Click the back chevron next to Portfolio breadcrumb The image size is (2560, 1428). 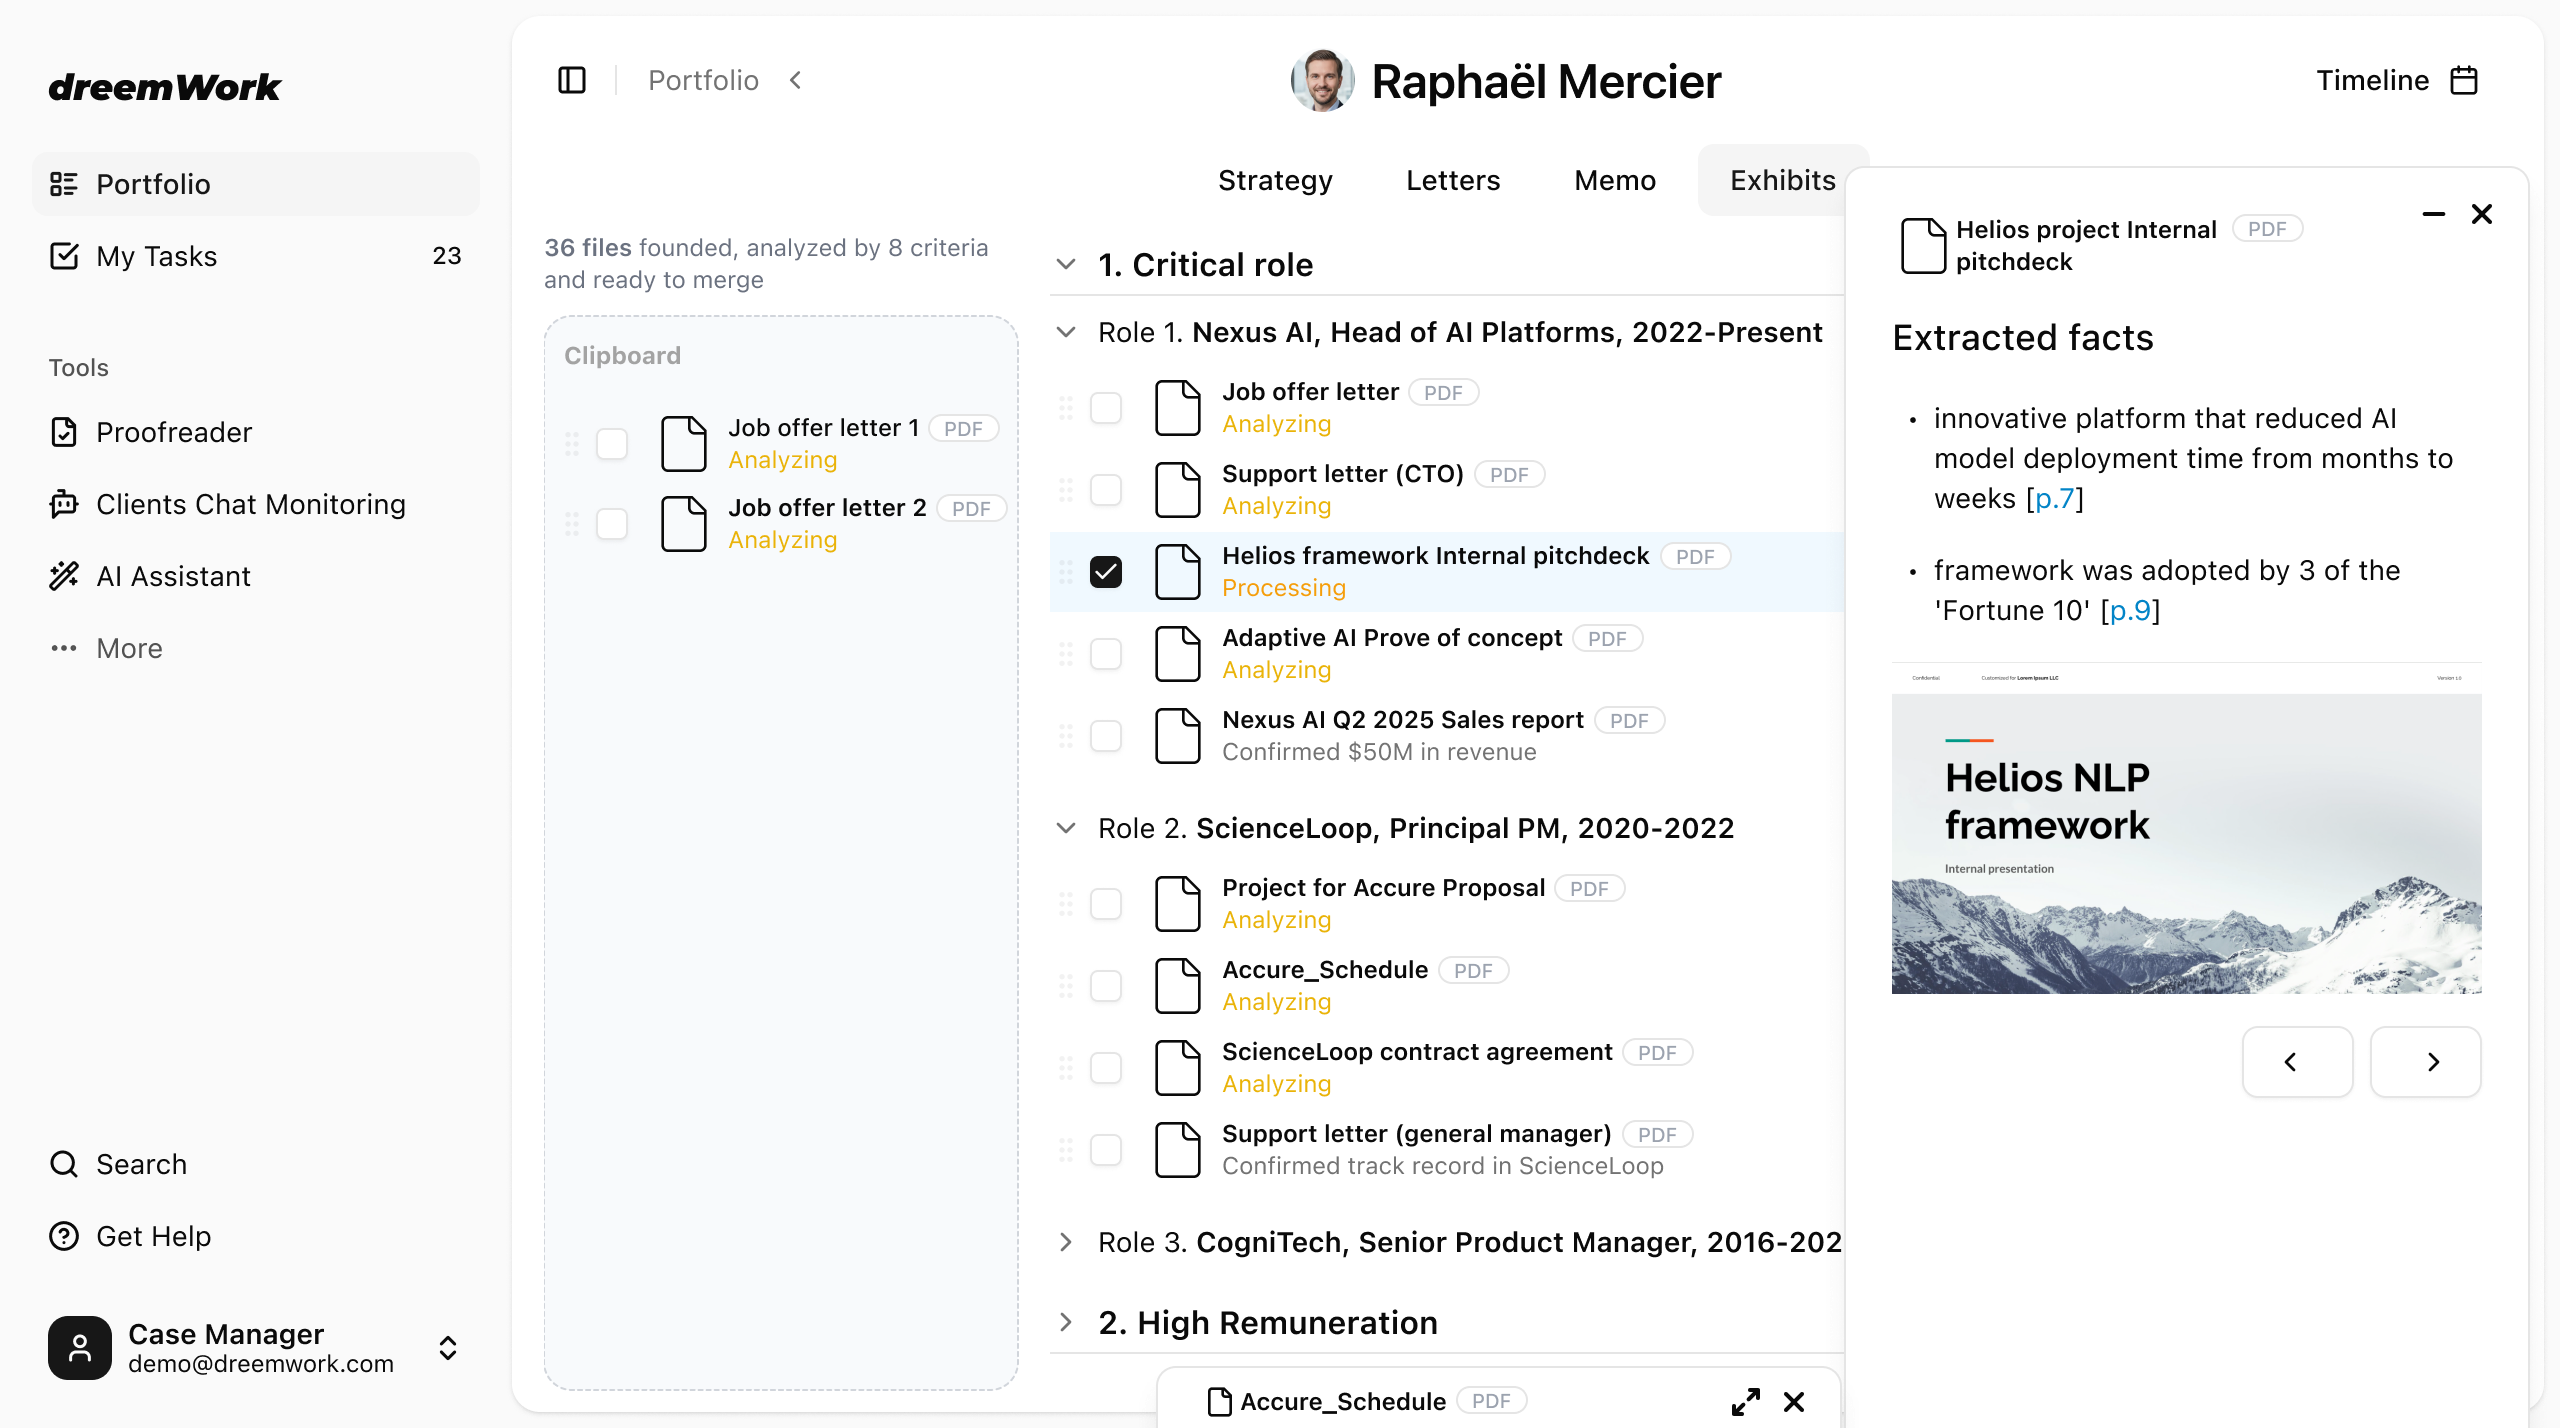point(796,80)
